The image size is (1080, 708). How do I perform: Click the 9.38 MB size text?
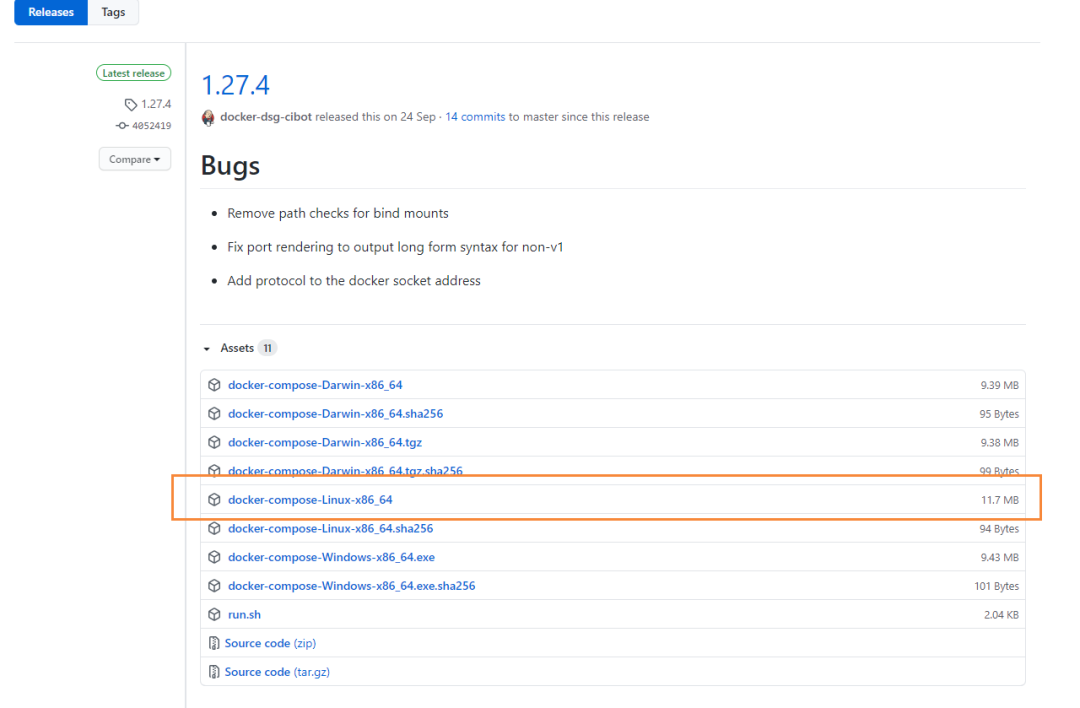point(999,443)
